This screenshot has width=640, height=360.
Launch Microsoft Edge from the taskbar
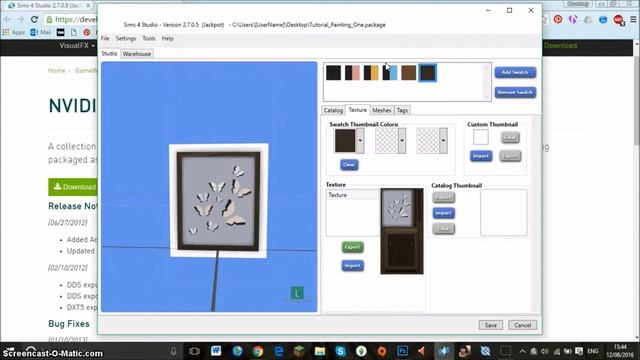pyautogui.click(x=279, y=351)
